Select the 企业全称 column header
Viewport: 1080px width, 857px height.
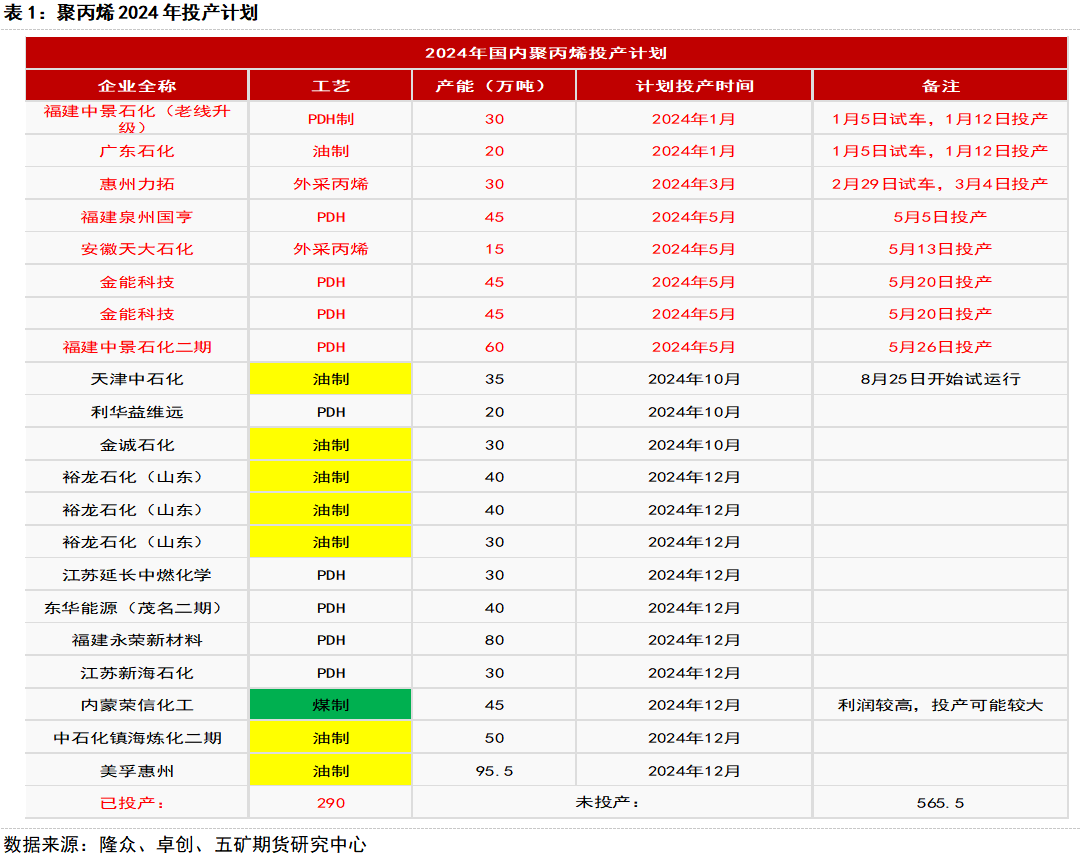point(136,86)
